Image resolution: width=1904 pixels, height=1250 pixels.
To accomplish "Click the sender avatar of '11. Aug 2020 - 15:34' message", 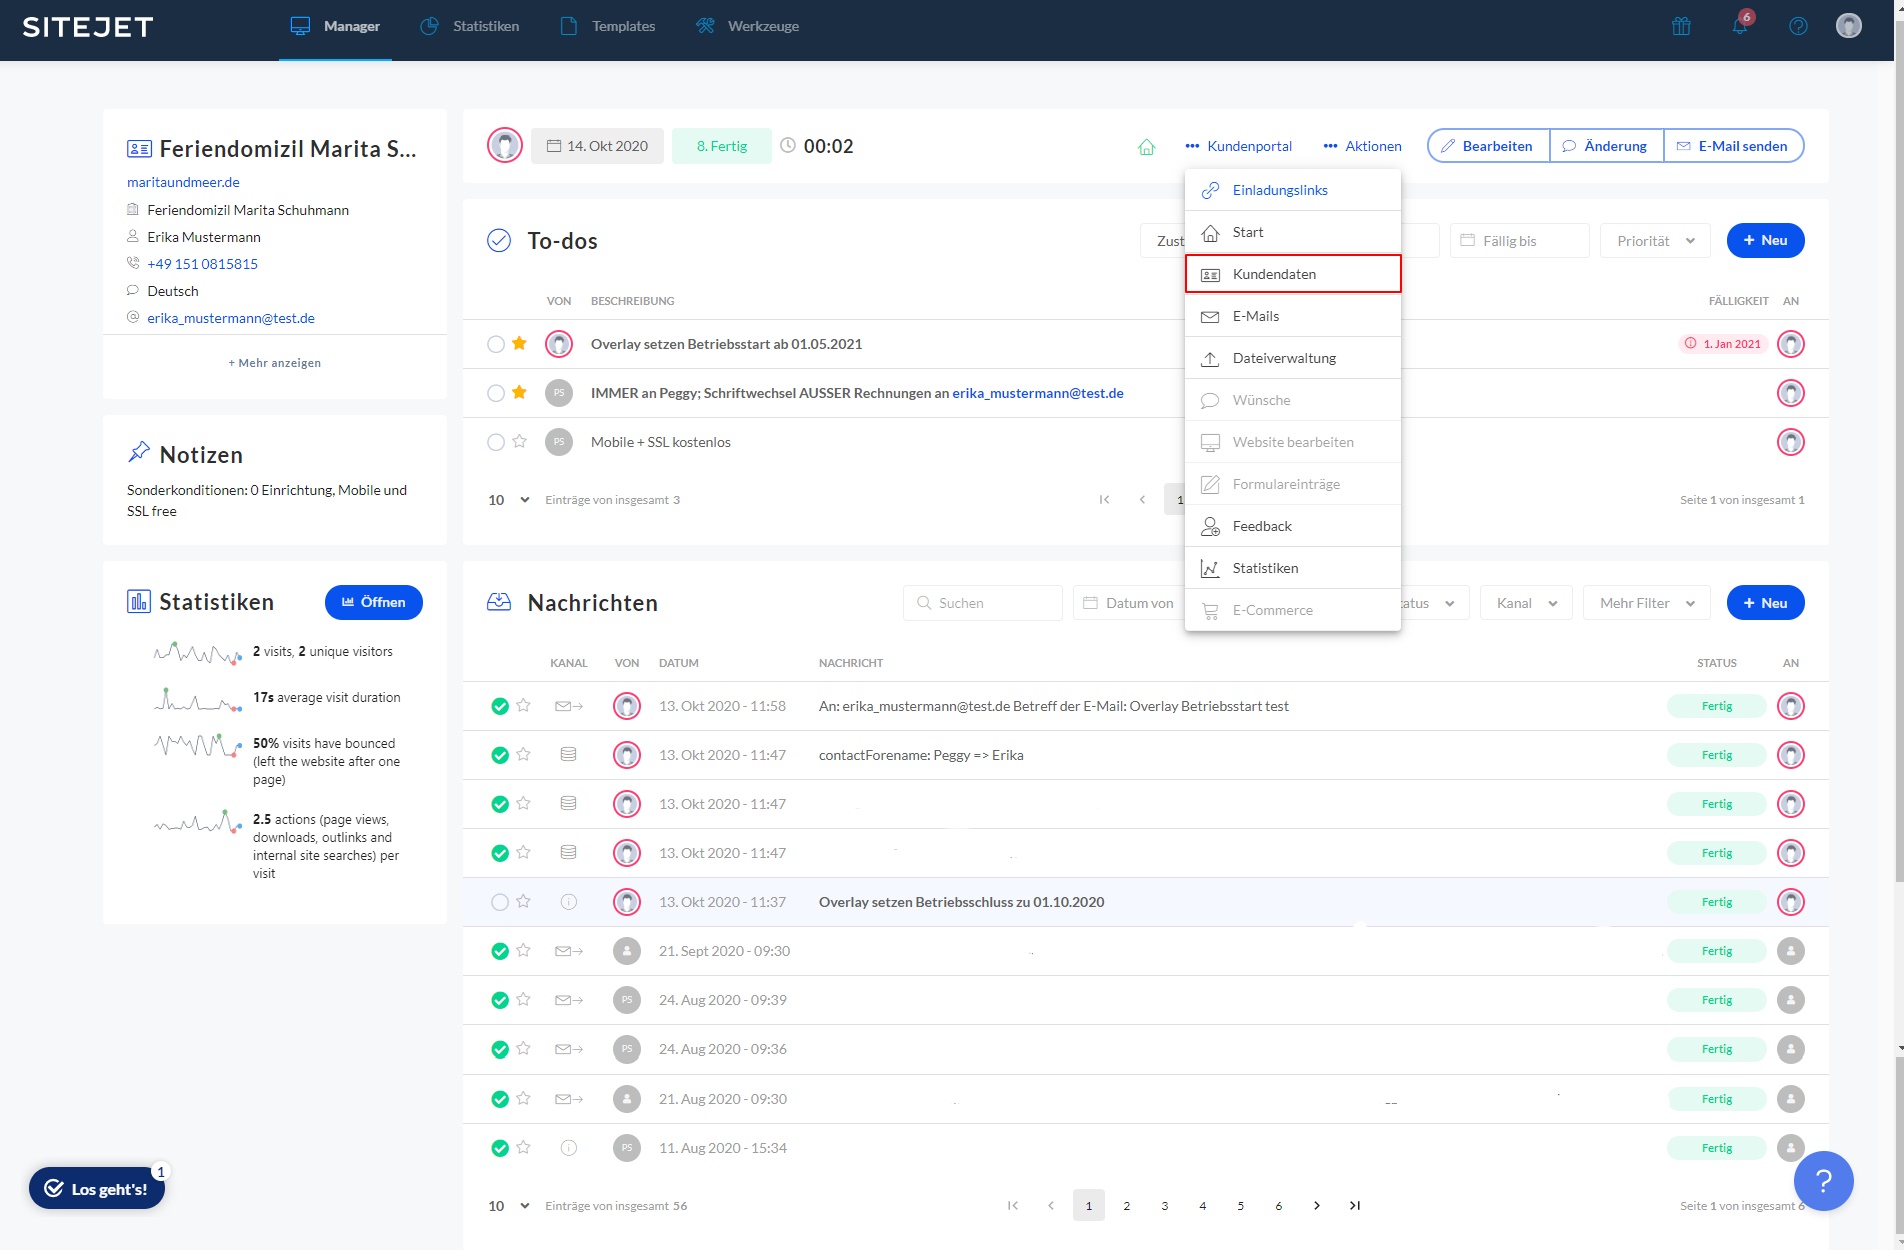I will [x=627, y=1148].
